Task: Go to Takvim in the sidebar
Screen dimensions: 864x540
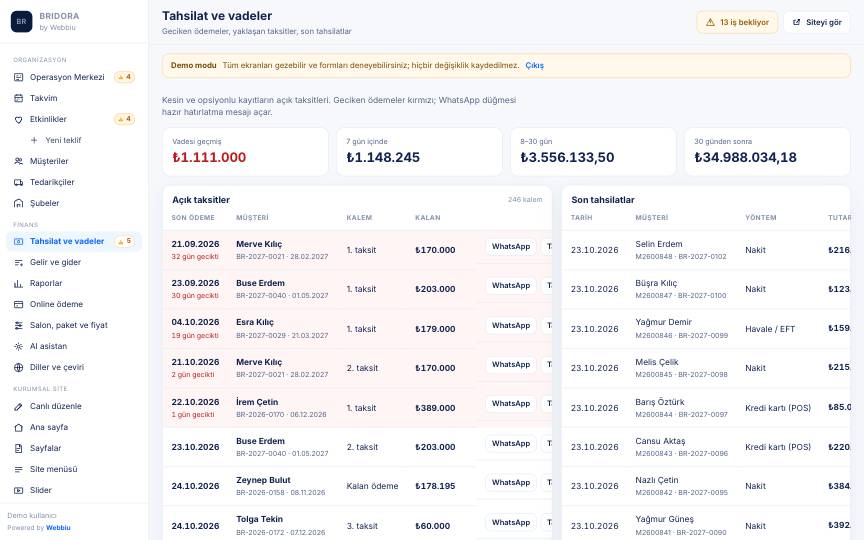Action: click(x=74, y=98)
